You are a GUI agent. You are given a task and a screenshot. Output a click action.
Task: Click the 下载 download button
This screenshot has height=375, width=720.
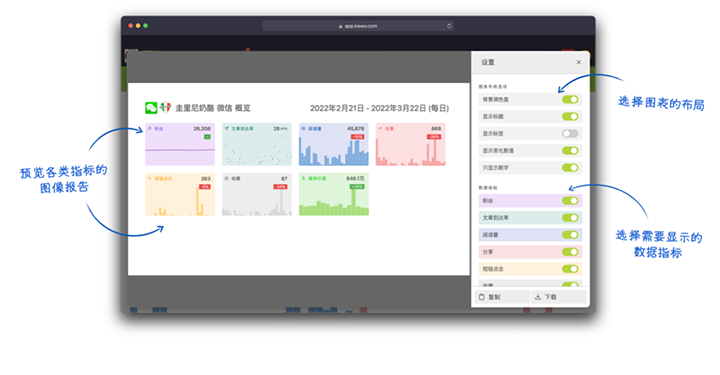click(559, 297)
